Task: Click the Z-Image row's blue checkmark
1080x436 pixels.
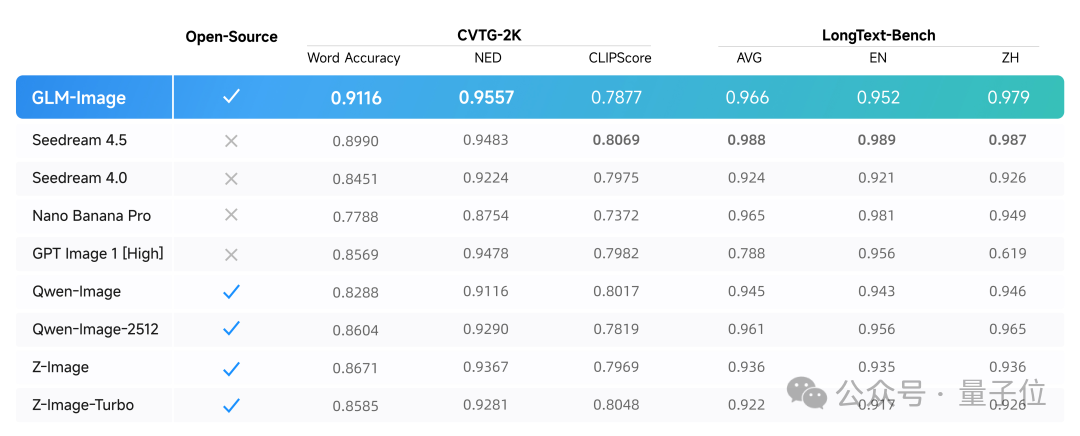Action: click(231, 369)
